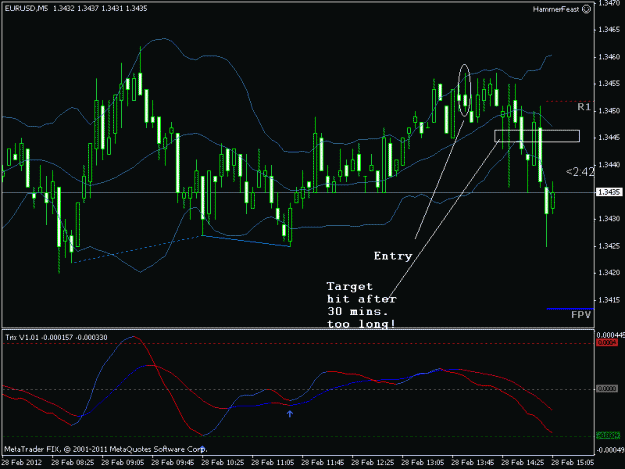625x469 pixels.
Task: Select the "Target hit after 30 mins" annotation text
Action: point(362,305)
